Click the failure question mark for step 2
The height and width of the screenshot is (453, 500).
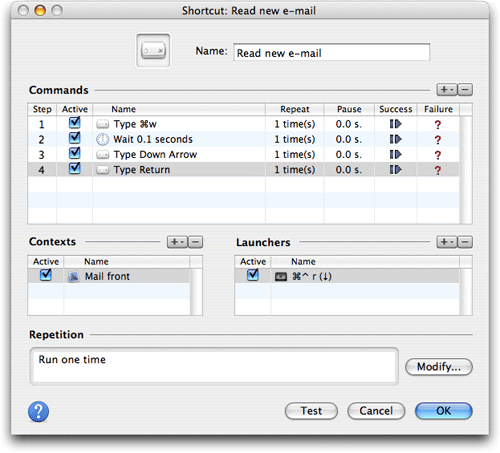pyautogui.click(x=438, y=140)
